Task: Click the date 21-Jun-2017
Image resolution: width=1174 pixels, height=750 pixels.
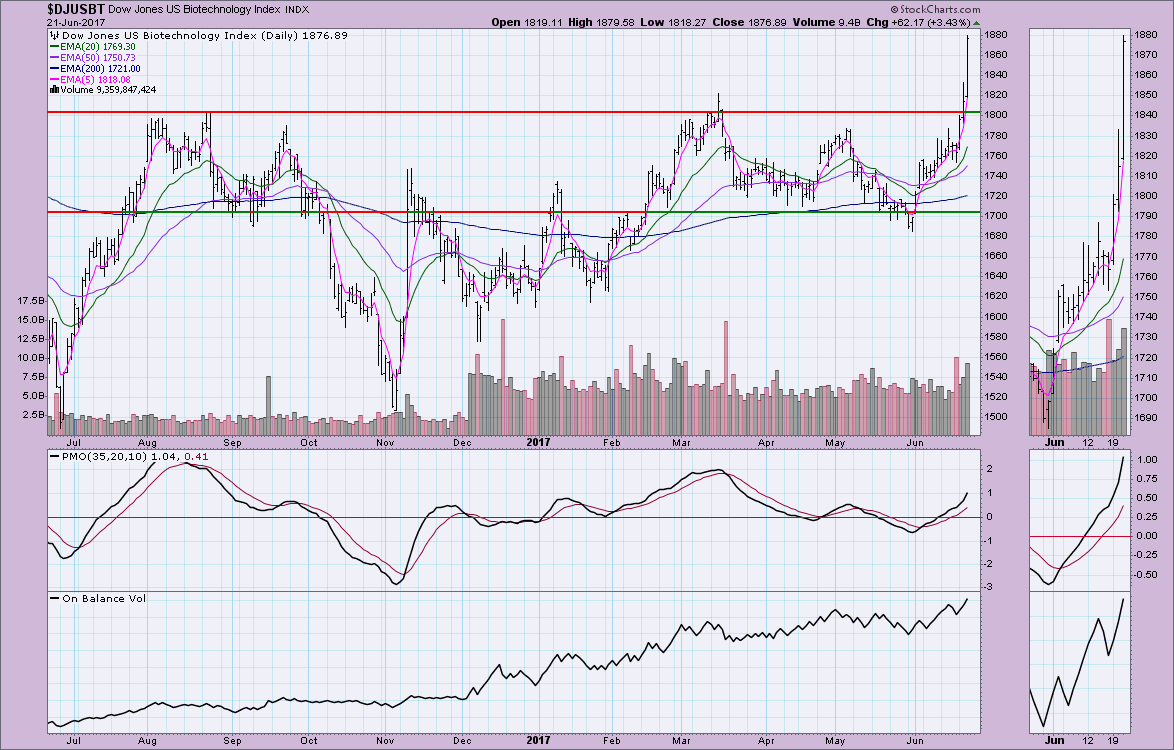Action: (76, 22)
